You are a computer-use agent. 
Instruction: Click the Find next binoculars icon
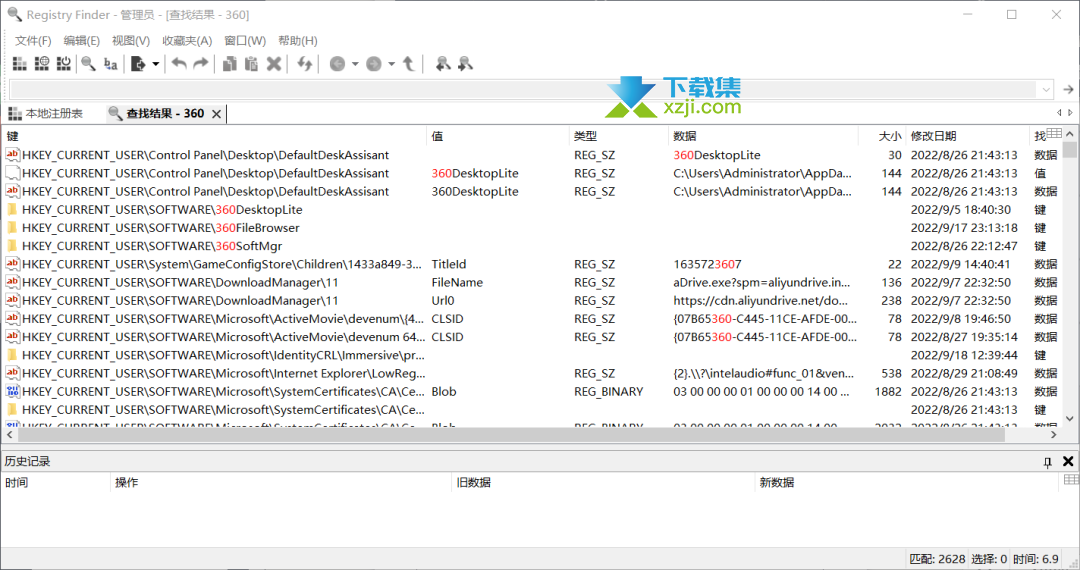465,64
